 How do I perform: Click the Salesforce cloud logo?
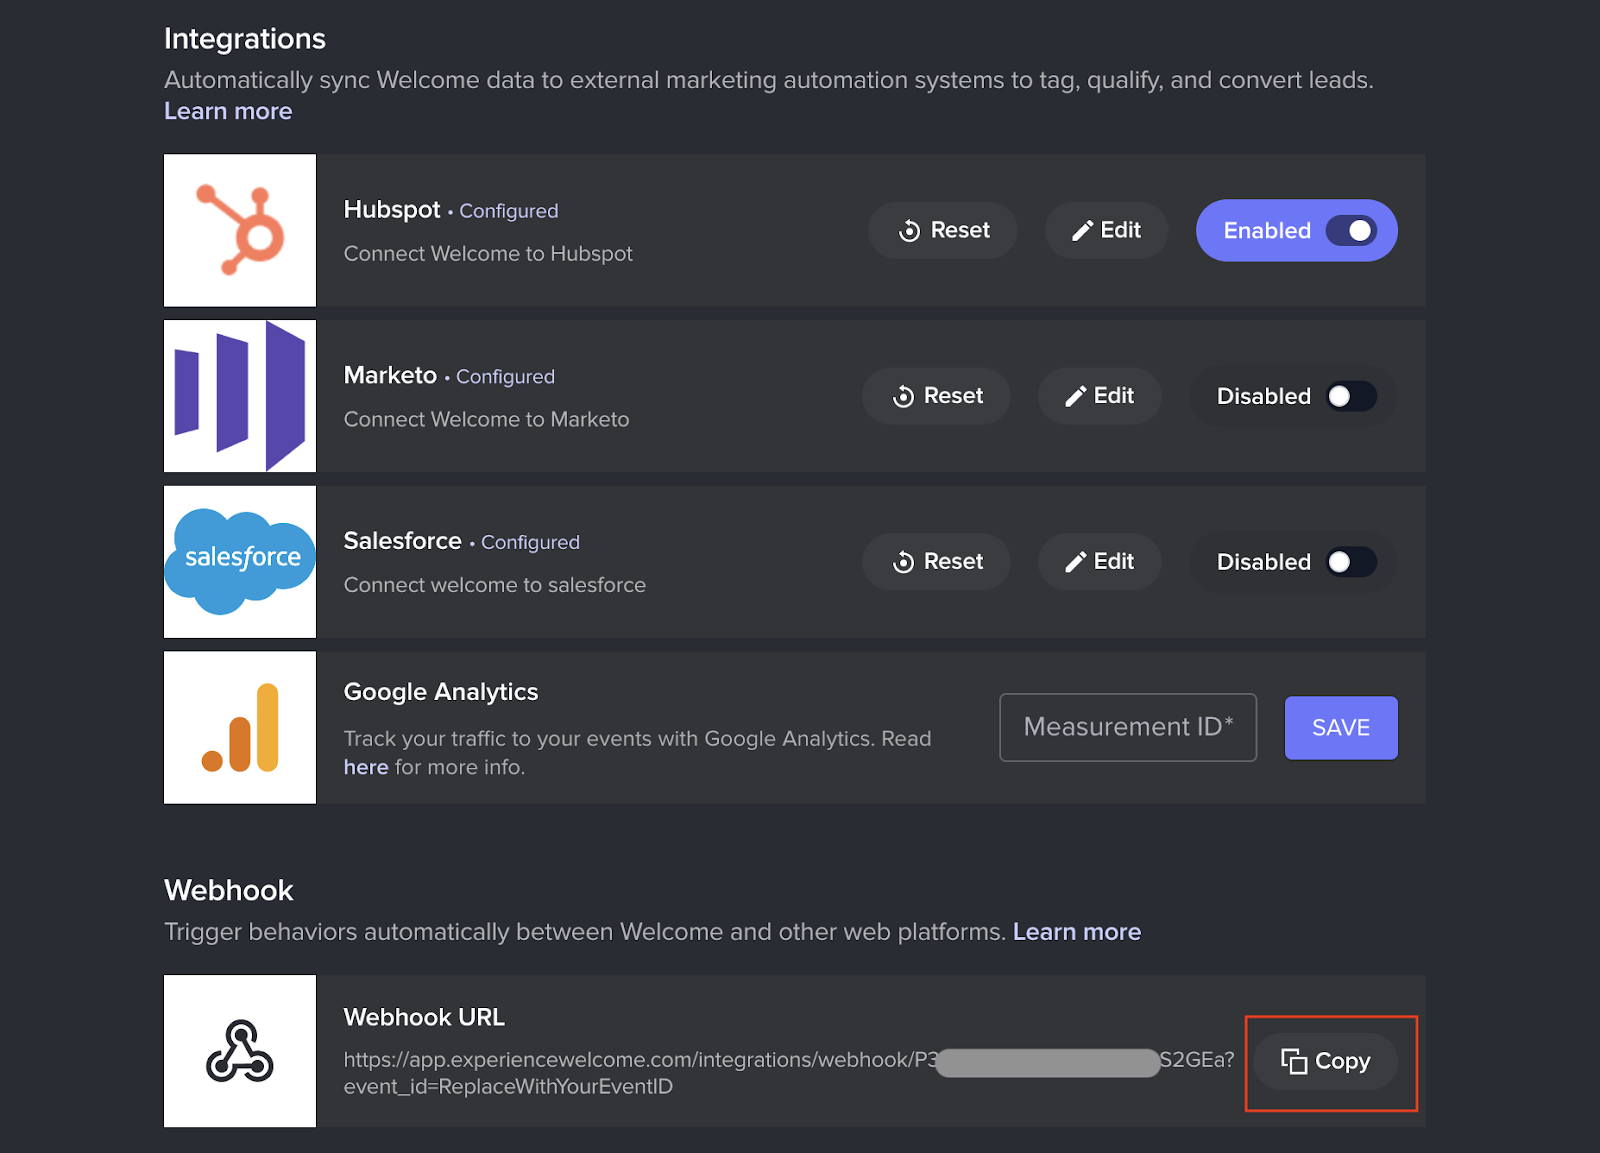240,562
